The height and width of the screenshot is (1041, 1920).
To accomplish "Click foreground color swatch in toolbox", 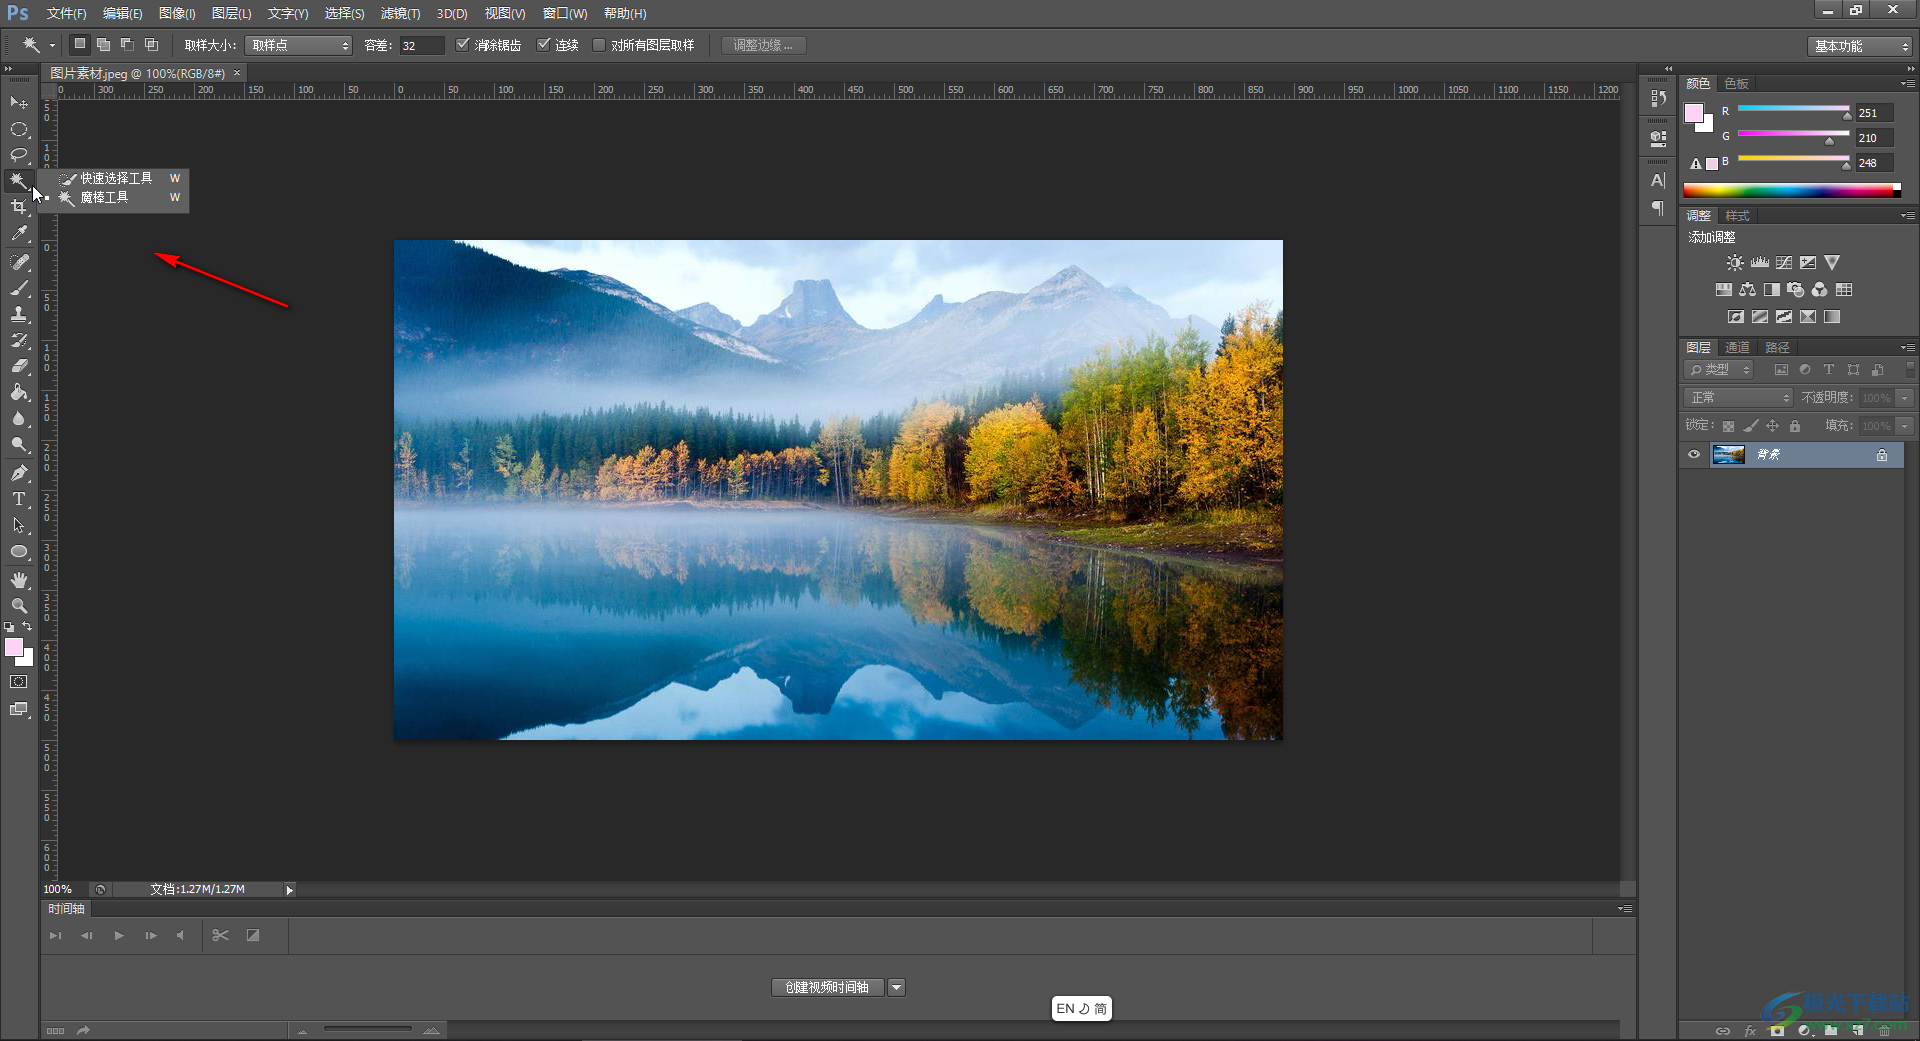I will tap(14, 647).
